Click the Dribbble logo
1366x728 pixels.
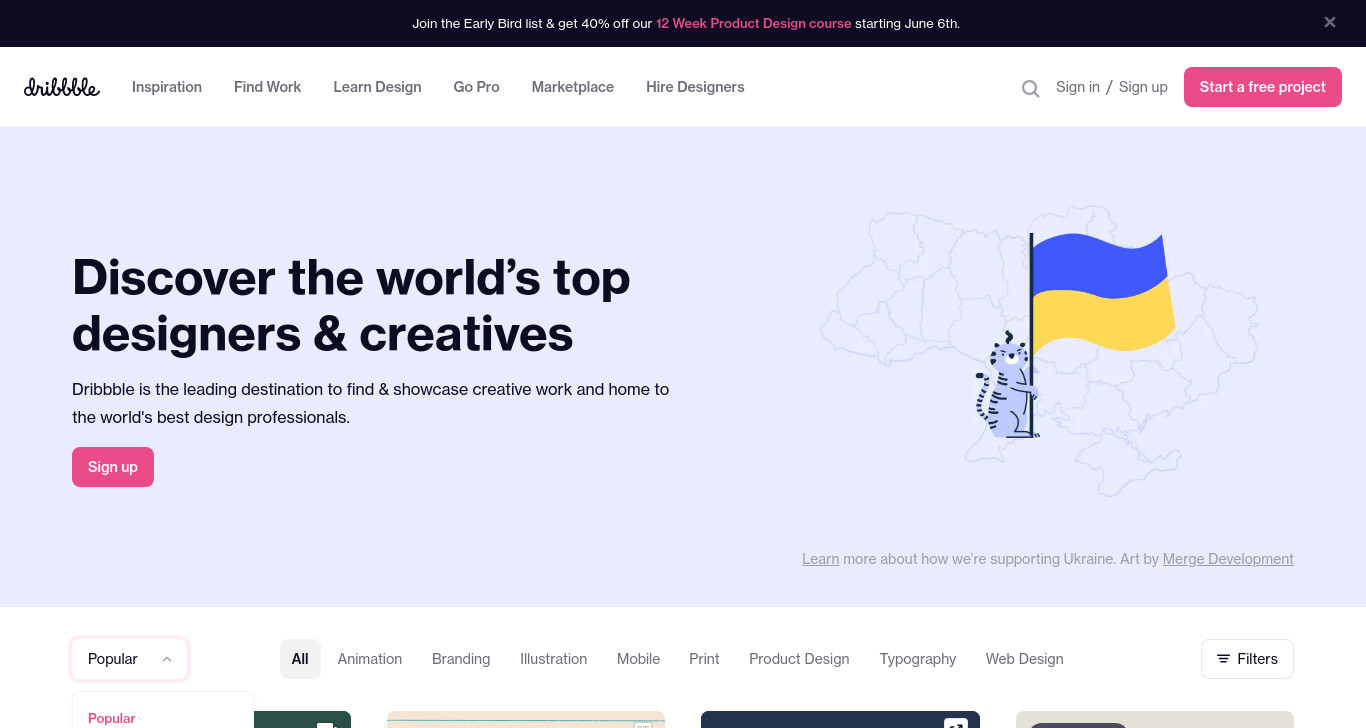(x=62, y=87)
